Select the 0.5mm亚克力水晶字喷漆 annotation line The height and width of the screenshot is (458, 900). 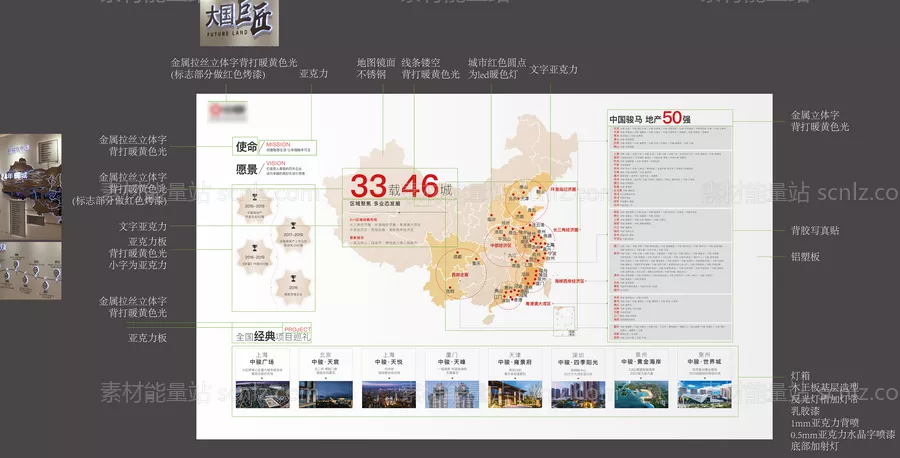pos(843,434)
